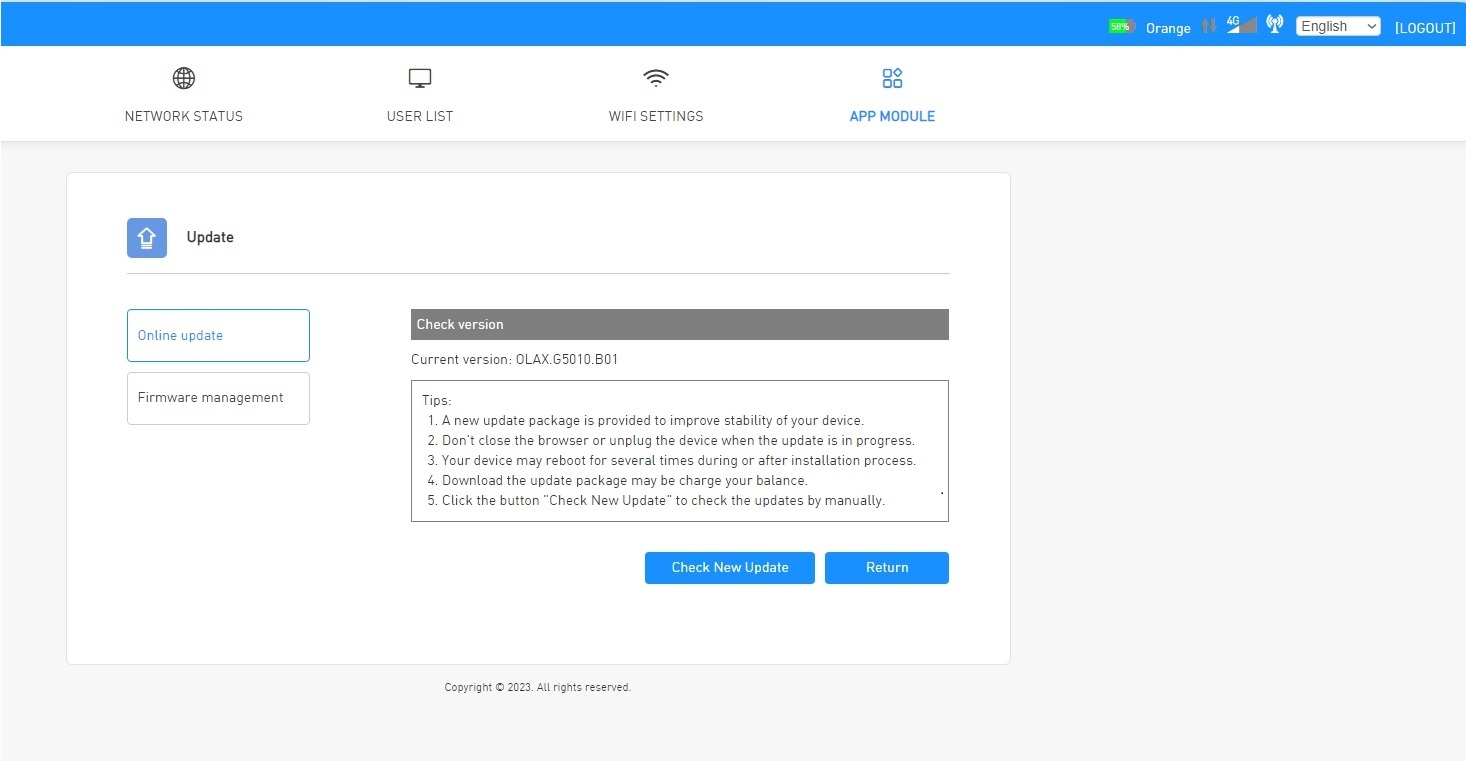Click the App Module grid icon
The image size is (1466, 761).
pyautogui.click(x=892, y=78)
